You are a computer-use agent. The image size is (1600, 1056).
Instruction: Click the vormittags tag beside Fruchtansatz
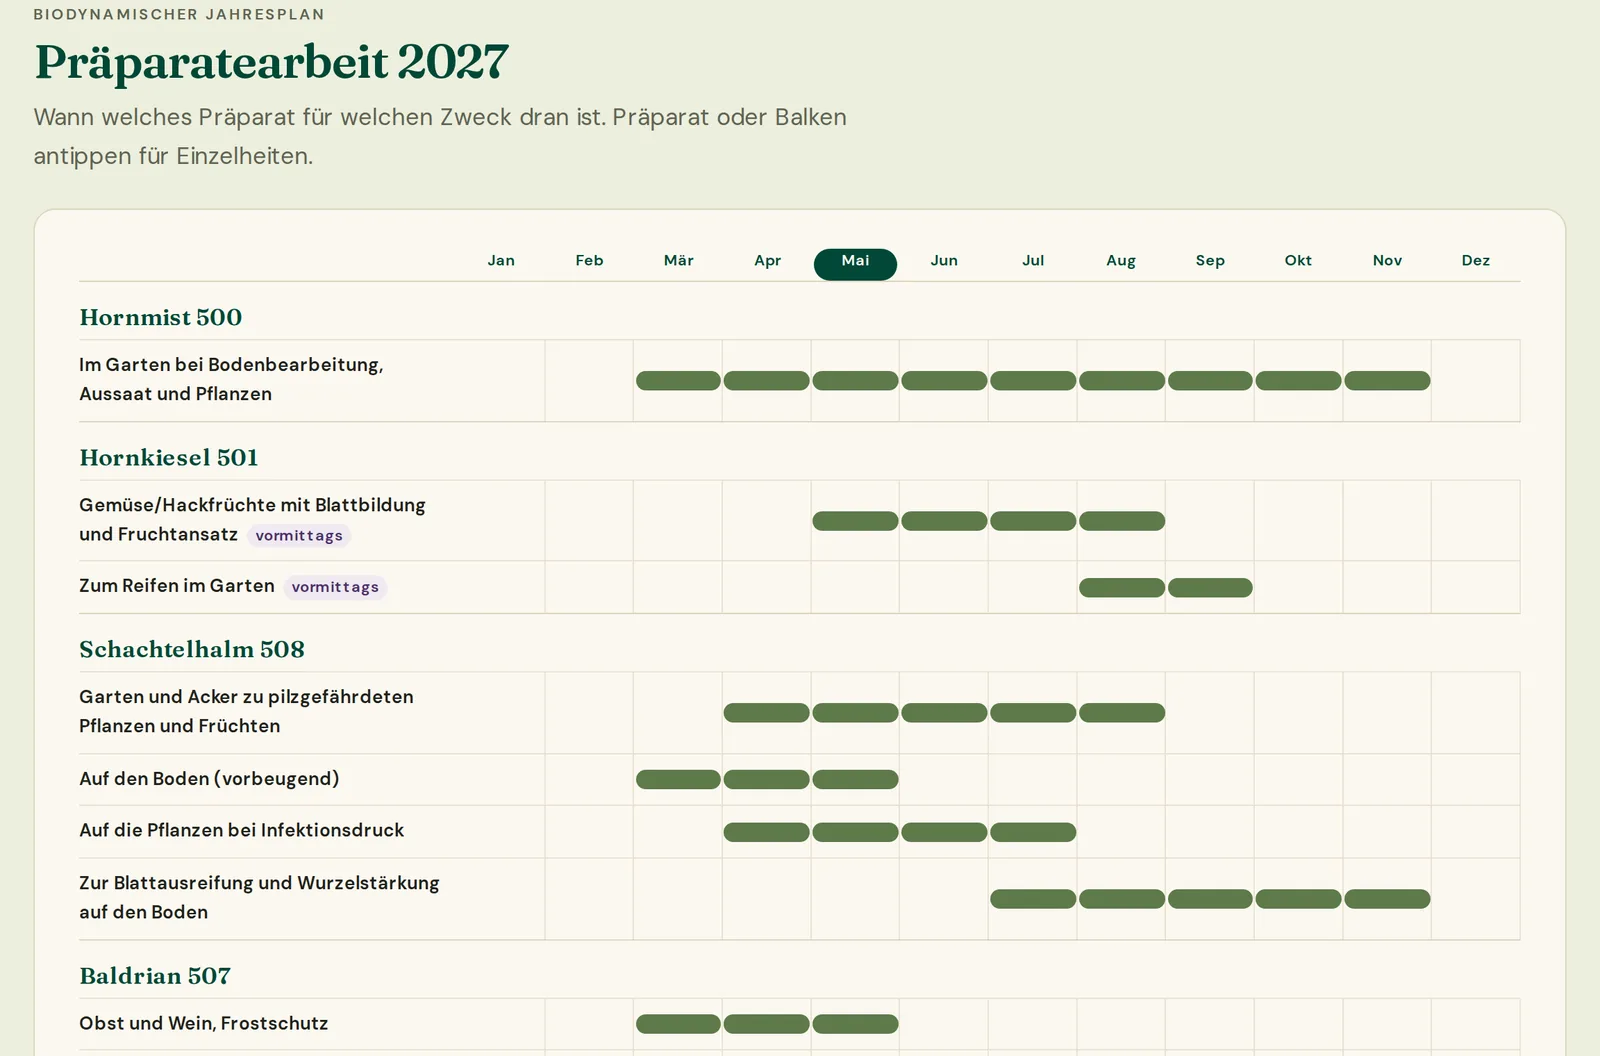click(x=299, y=536)
